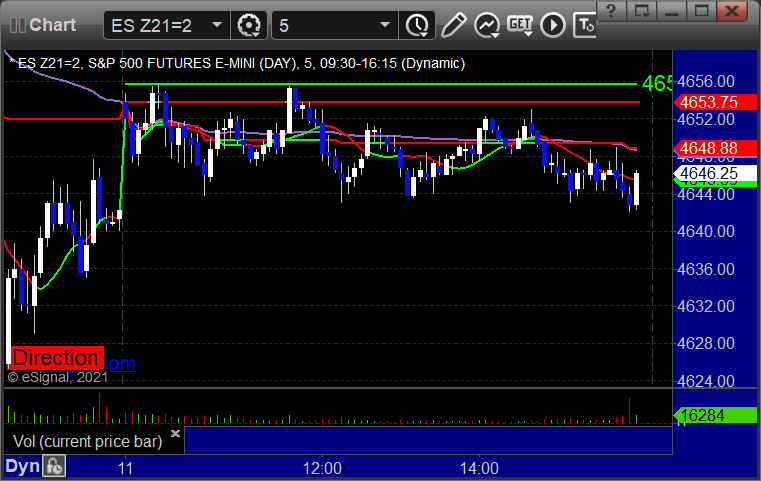
Task: Toggle the lock icon beside Dyn
Action: (x=54, y=466)
